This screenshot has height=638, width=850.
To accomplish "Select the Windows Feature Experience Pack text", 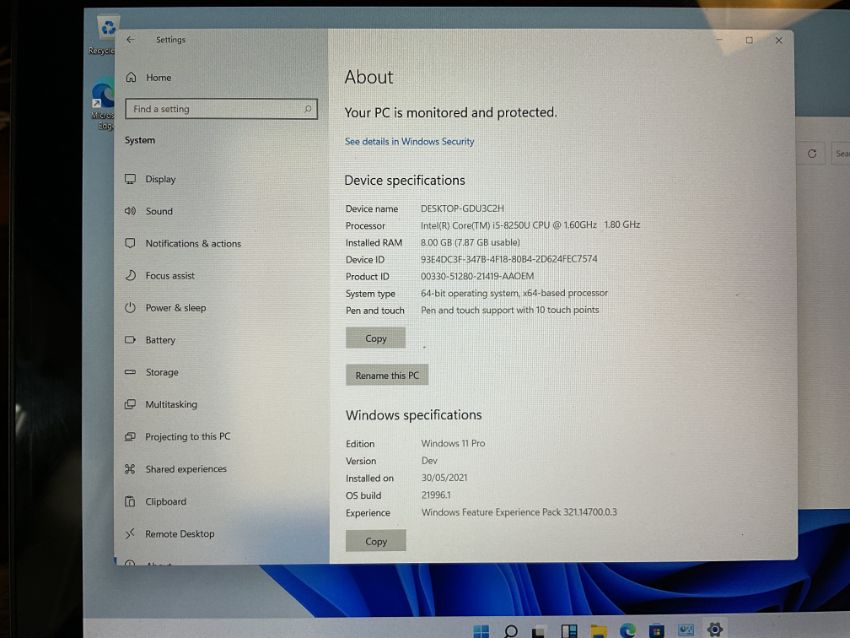I will pos(519,512).
